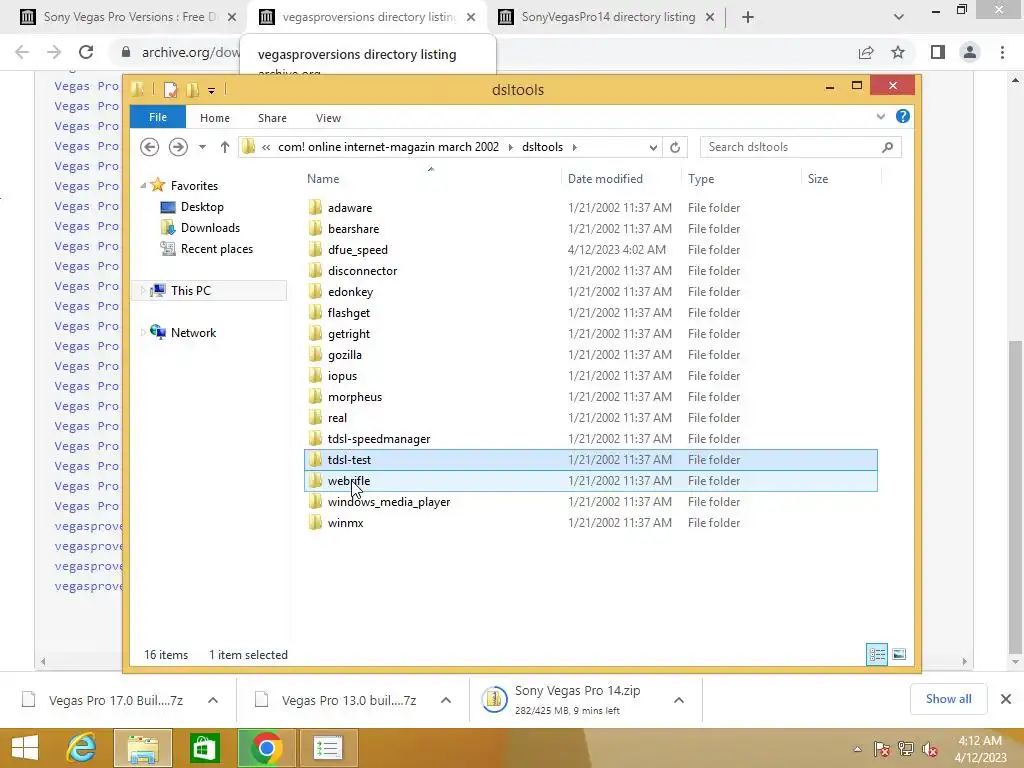This screenshot has width=1024, height=768.
Task: Open address bar history dropdown
Action: [x=653, y=148]
